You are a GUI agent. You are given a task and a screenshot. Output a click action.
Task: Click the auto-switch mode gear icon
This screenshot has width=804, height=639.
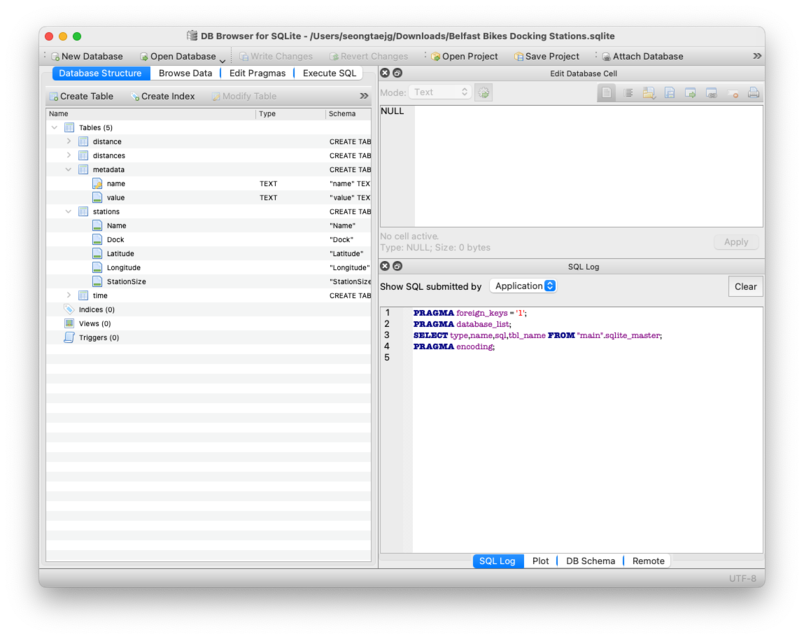[x=484, y=92]
